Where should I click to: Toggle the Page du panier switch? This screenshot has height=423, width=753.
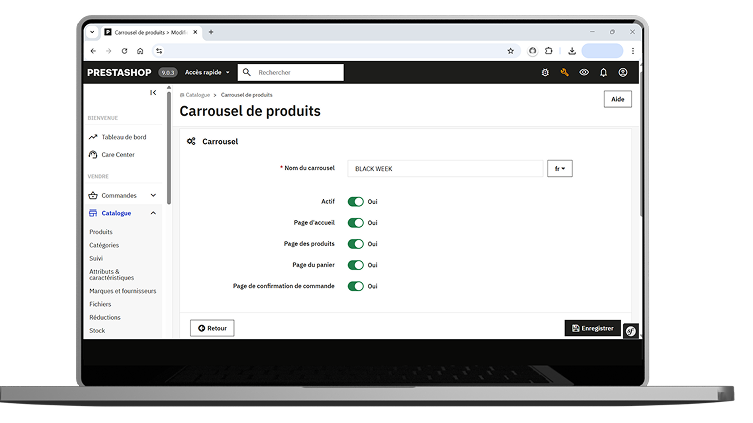(356, 265)
